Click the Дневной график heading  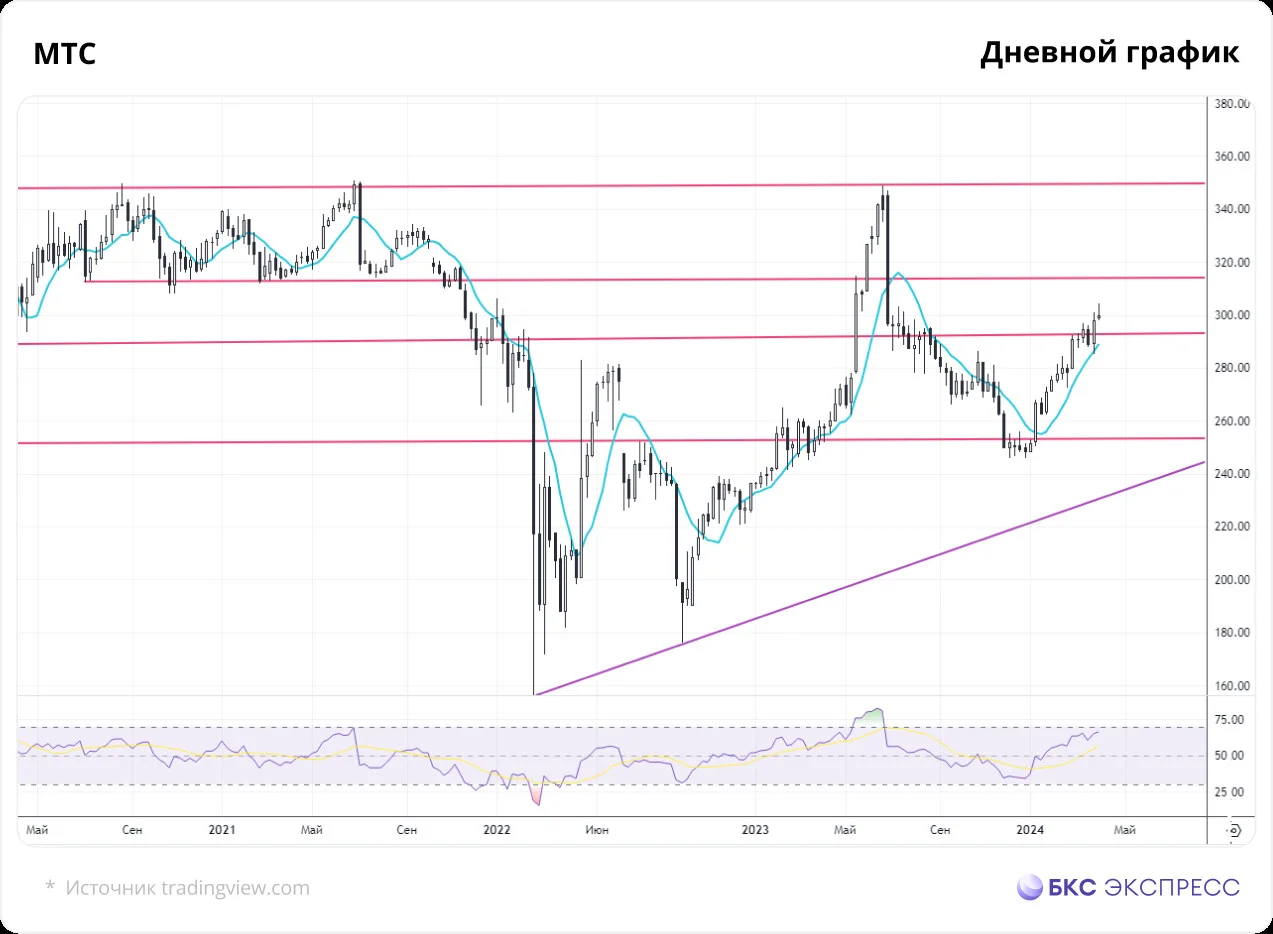(x=1109, y=54)
